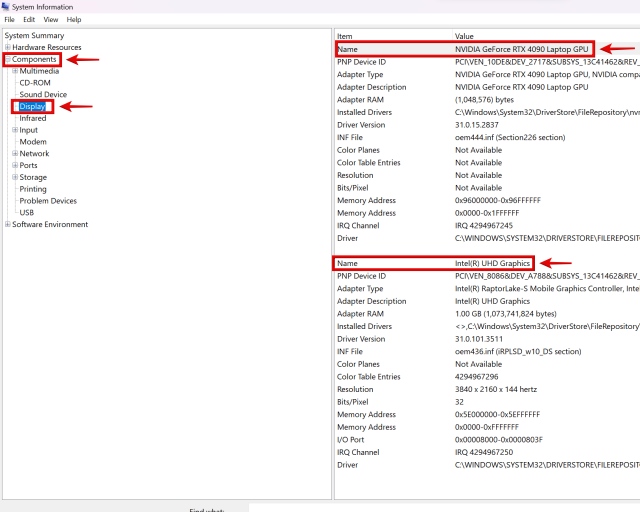Select Network in the tree
The image size is (640, 512).
34,154
